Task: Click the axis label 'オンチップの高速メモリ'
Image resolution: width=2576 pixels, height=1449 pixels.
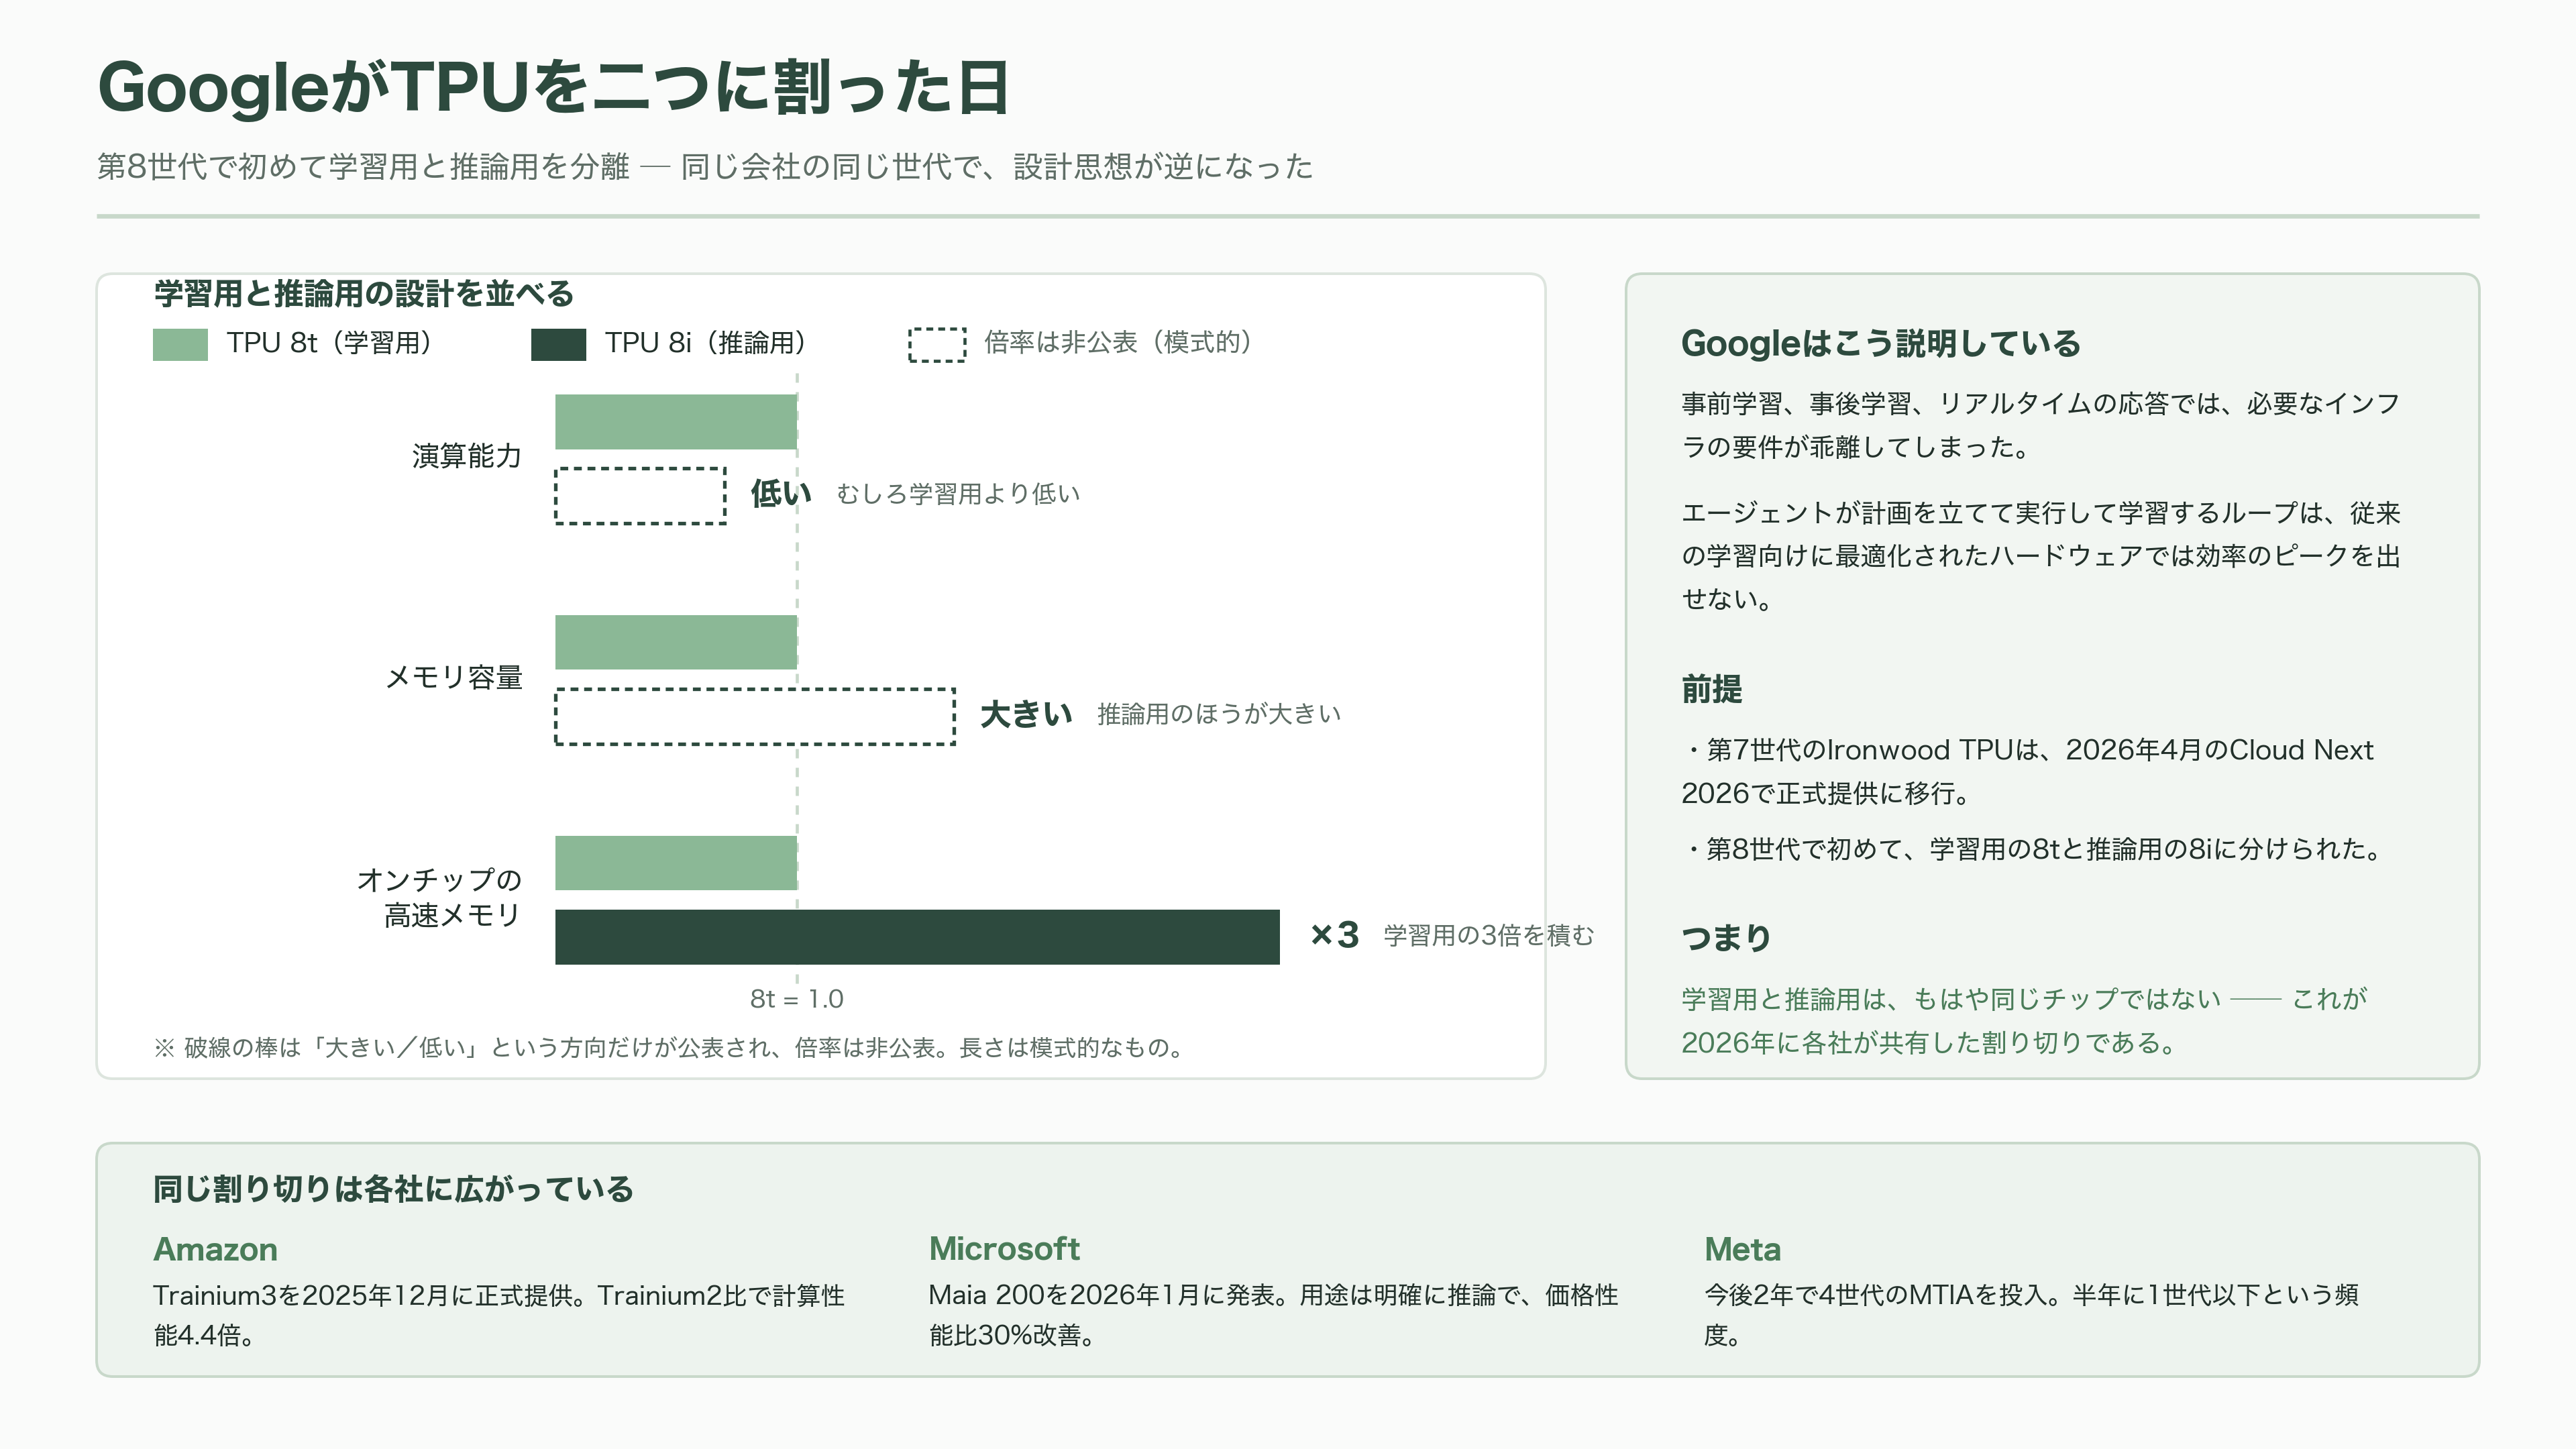Action: point(440,897)
